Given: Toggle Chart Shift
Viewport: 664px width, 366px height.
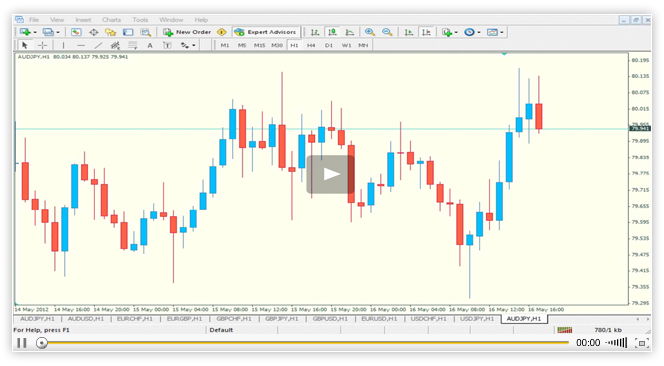Looking at the screenshot, I should coord(426,32).
